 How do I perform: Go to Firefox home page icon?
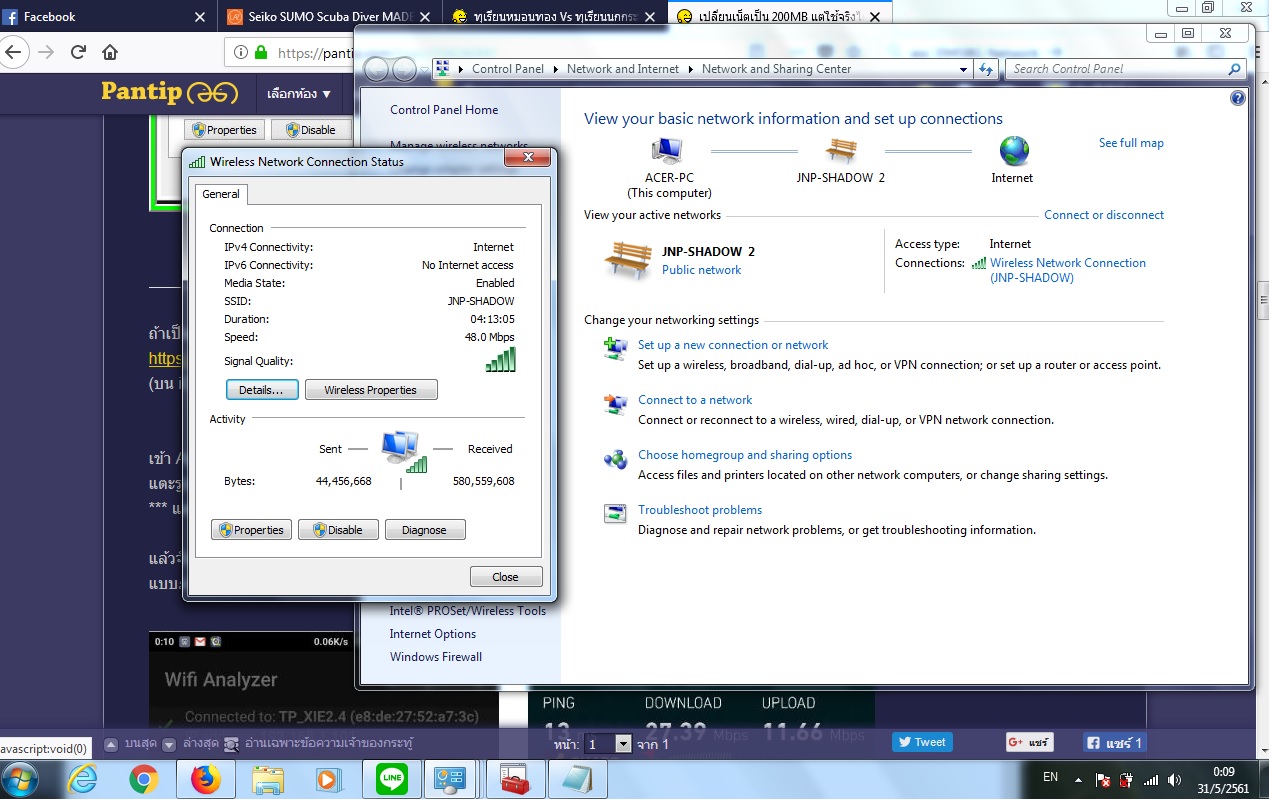110,53
